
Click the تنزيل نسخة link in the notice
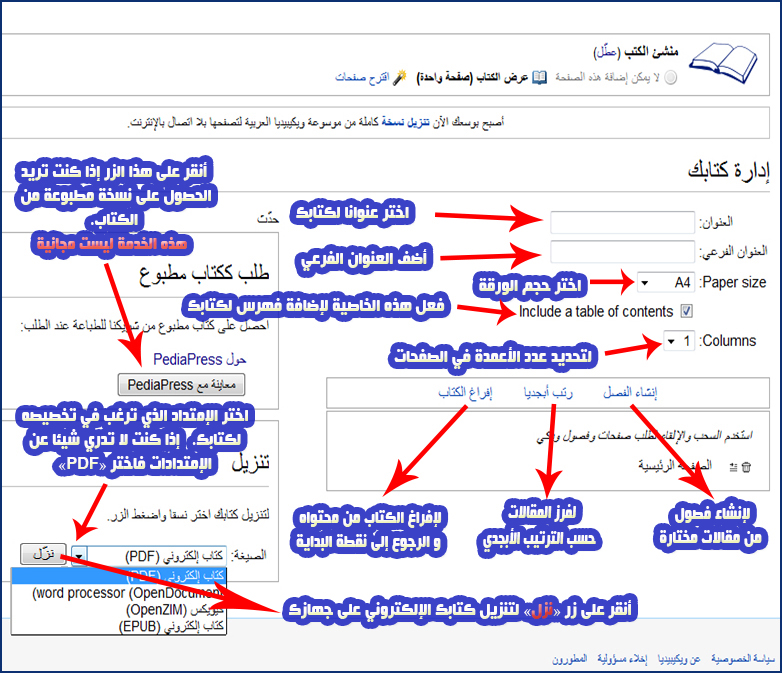click(405, 122)
